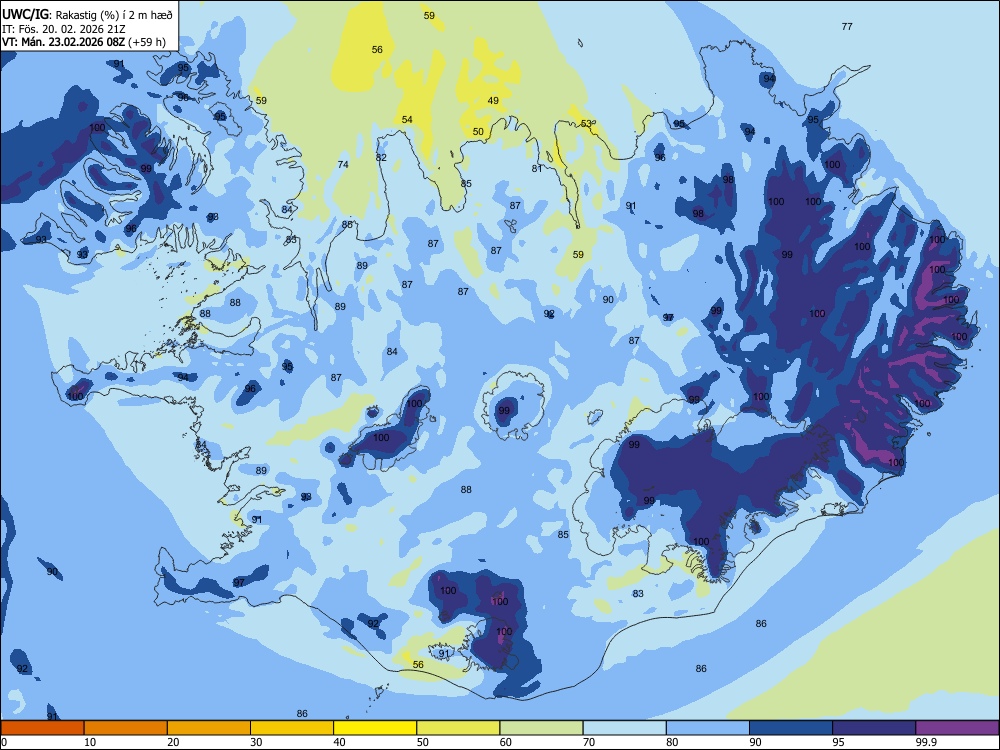Image resolution: width=1000 pixels, height=750 pixels.
Task: Click legend tick label '40'
Action: 339,742
